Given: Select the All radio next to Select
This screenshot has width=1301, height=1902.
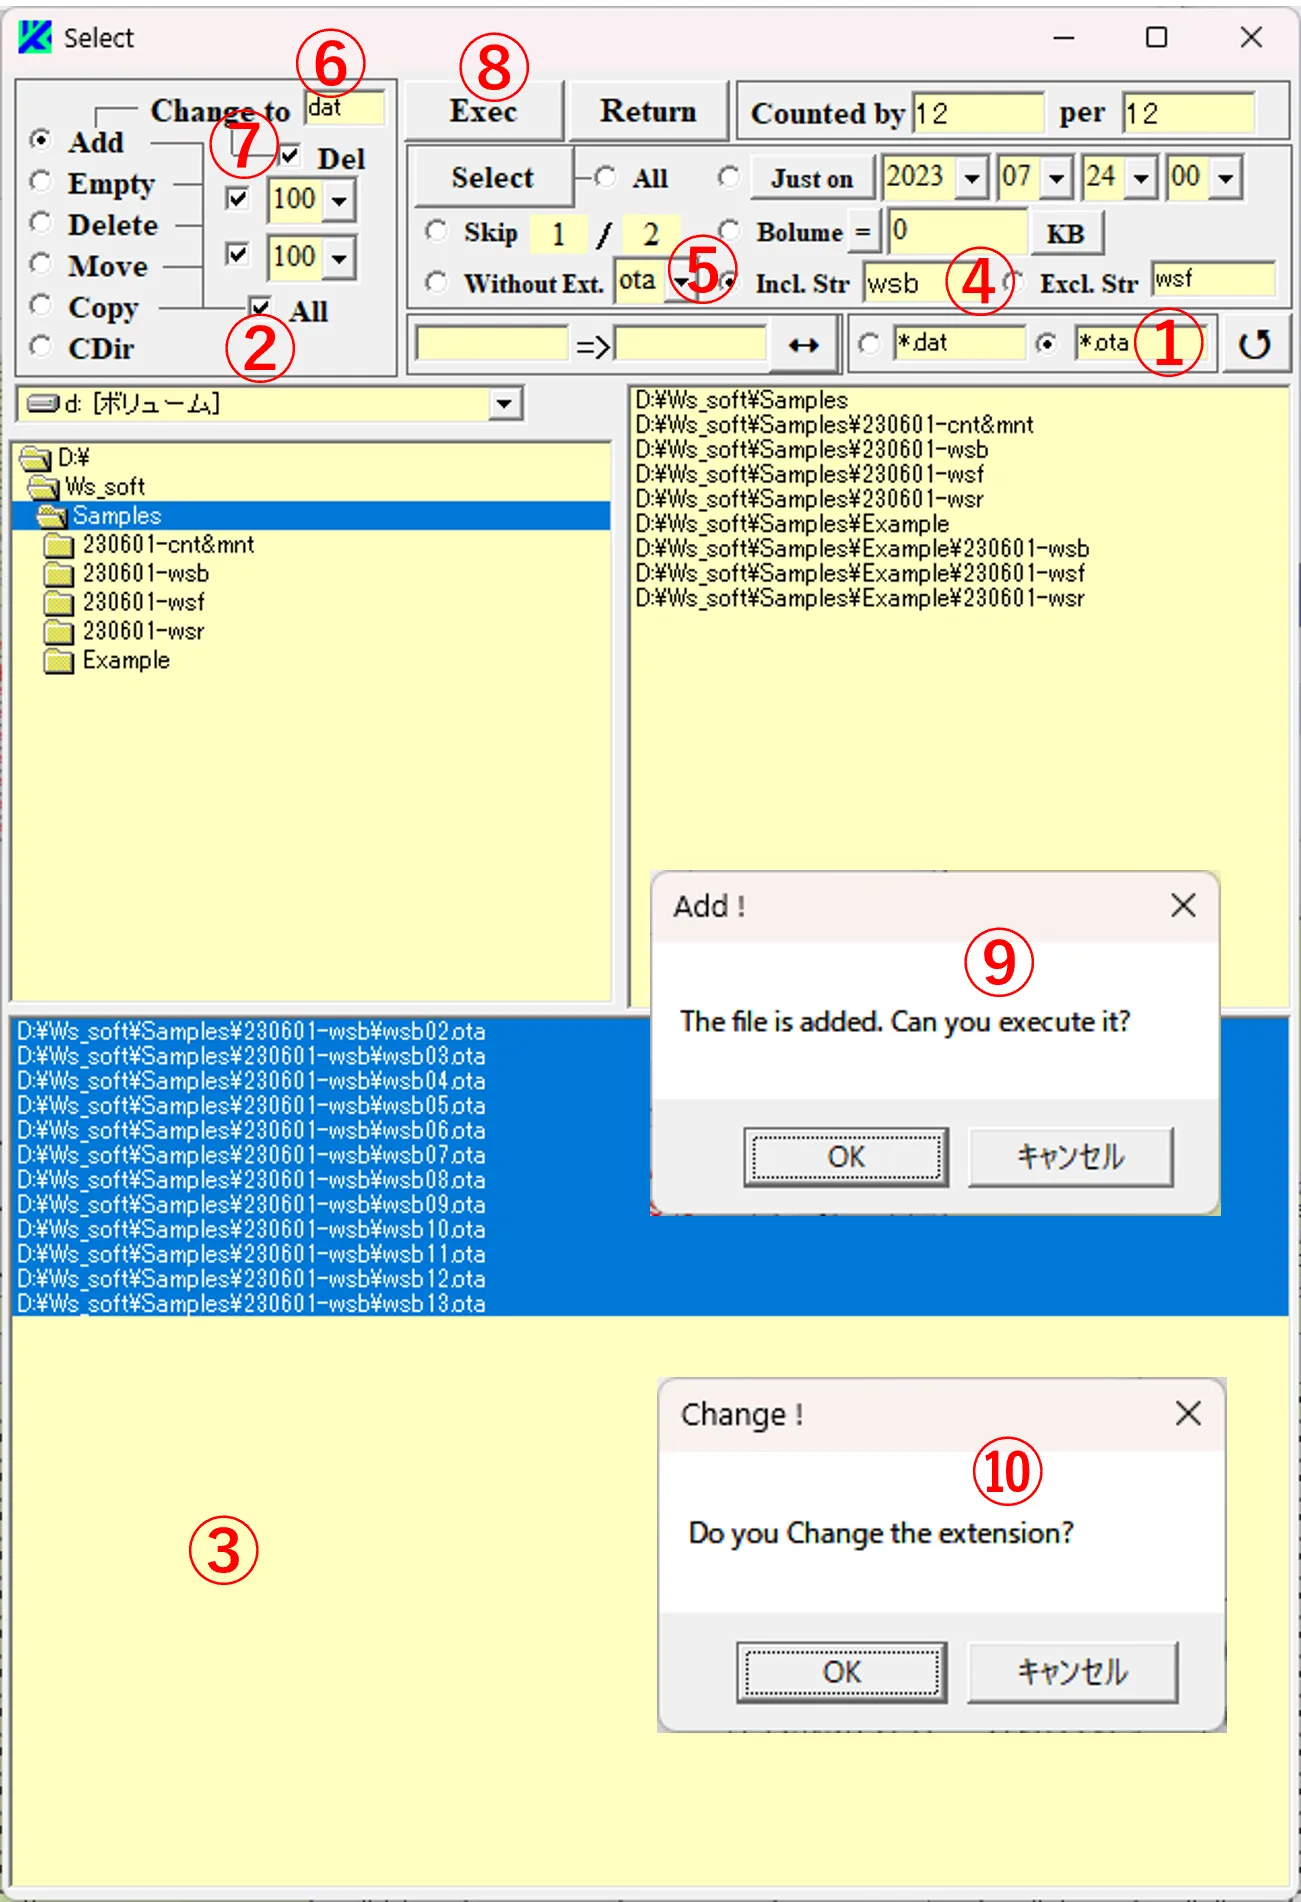Looking at the screenshot, I should pos(605,177).
